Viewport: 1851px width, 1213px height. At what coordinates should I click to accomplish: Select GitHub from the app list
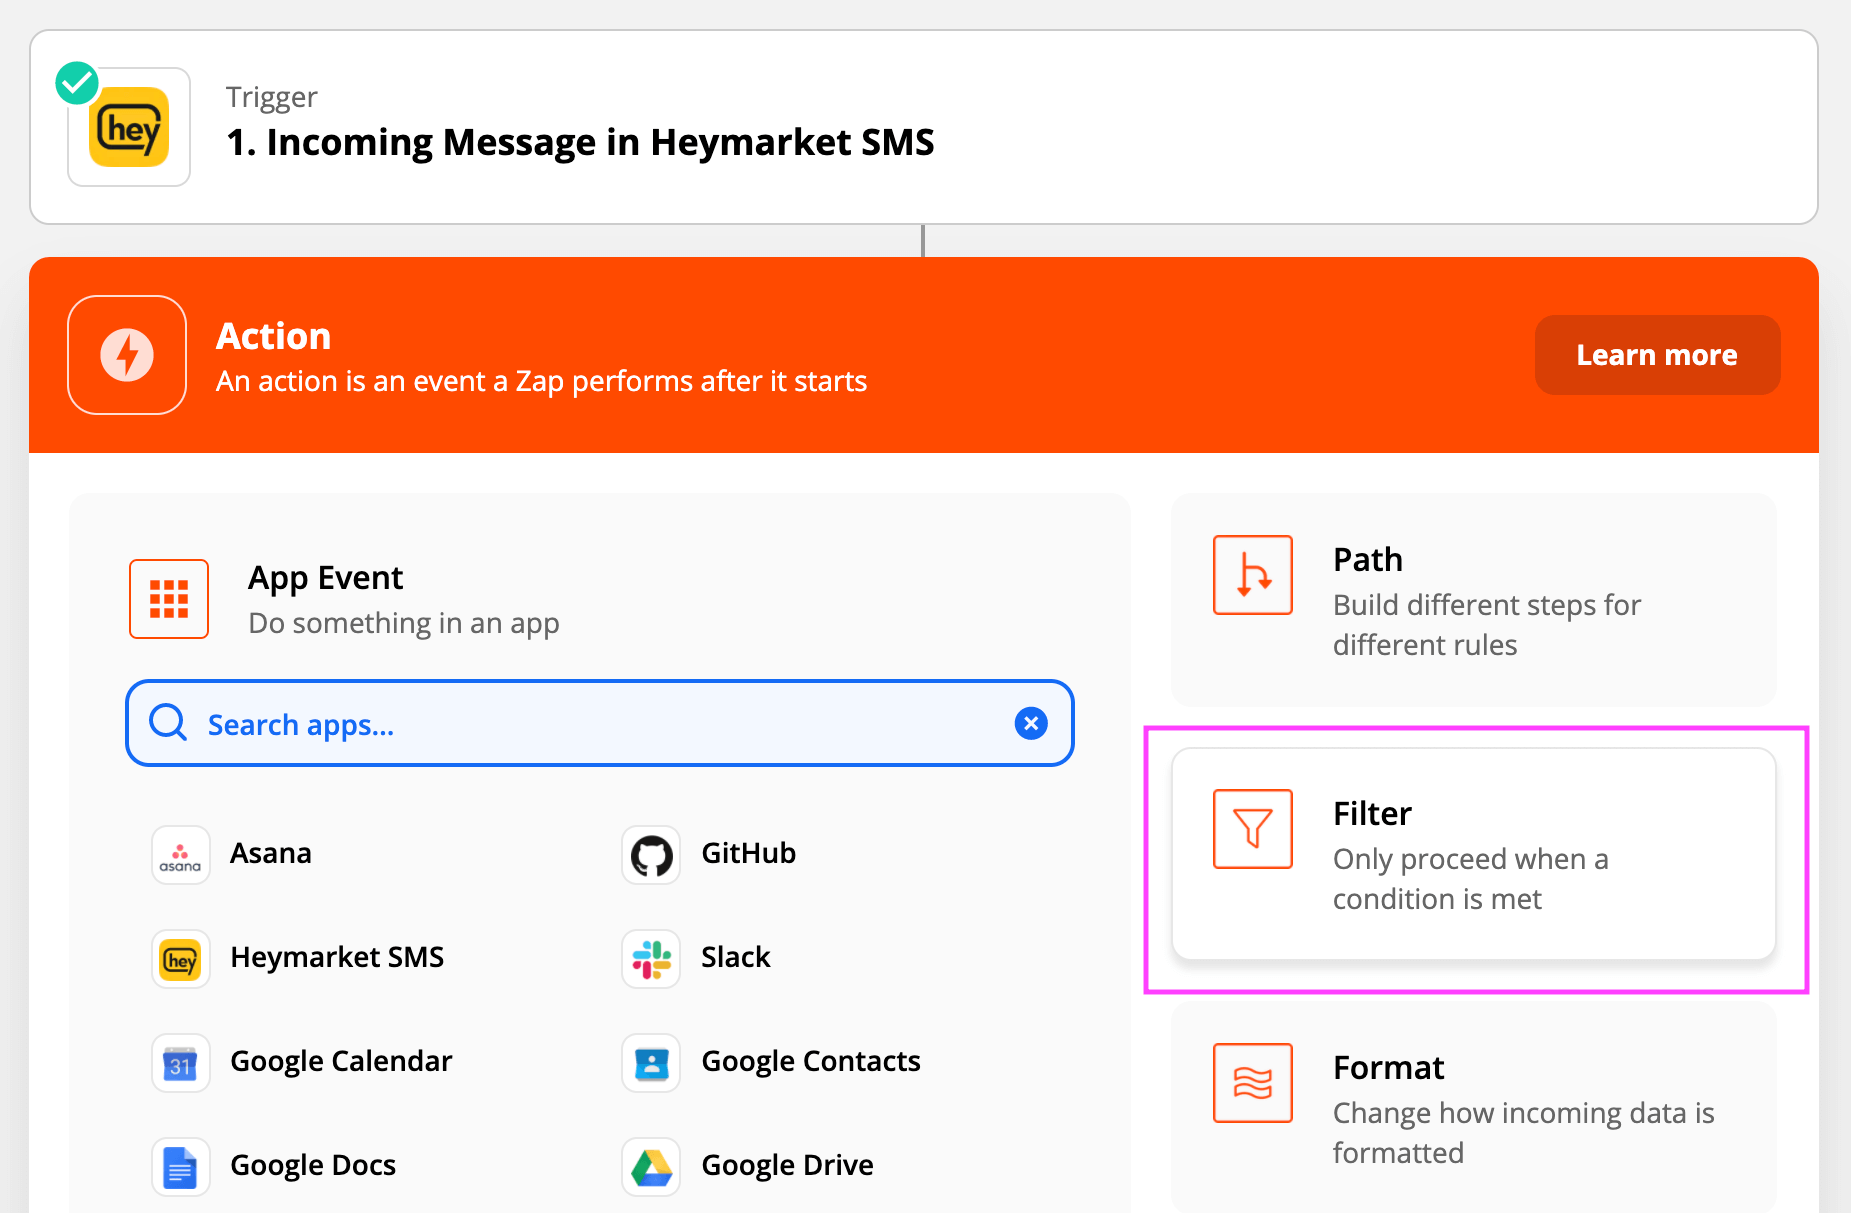(x=749, y=853)
